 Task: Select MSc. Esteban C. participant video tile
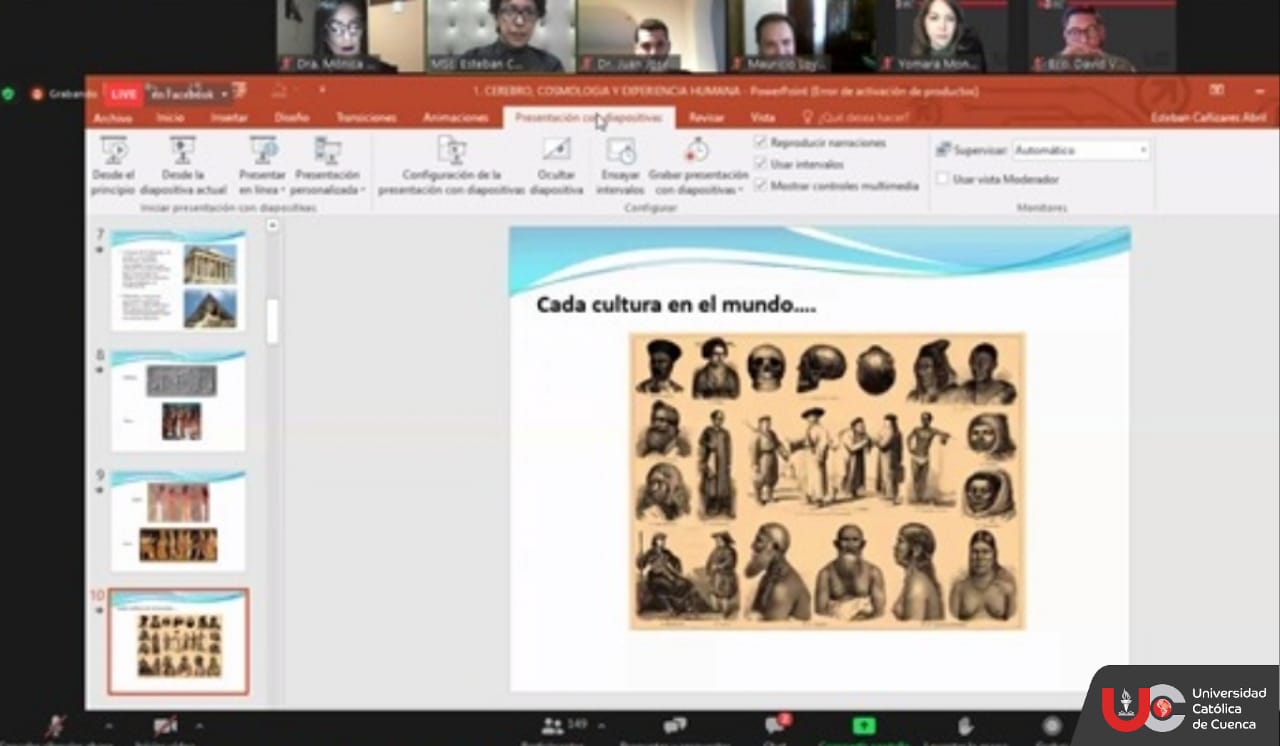point(501,36)
